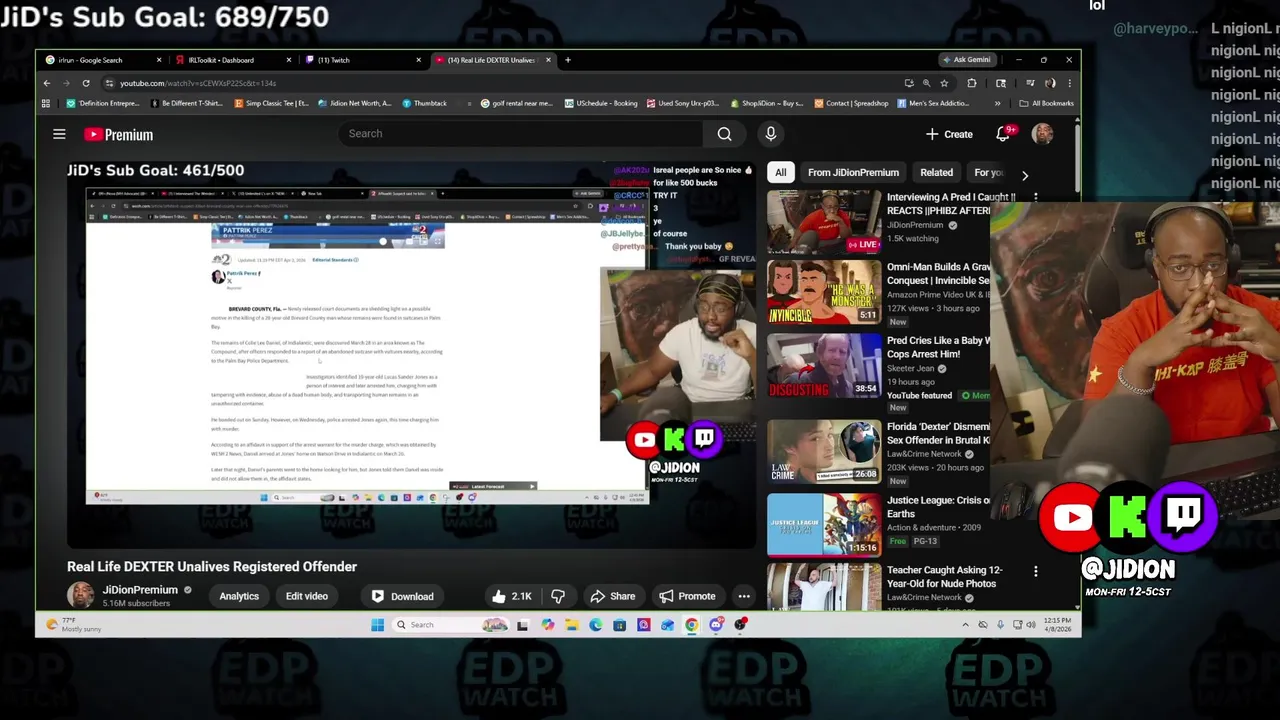The height and width of the screenshot is (720, 1280).
Task: Expand more filter chips arrow
Action: coord(1024,174)
